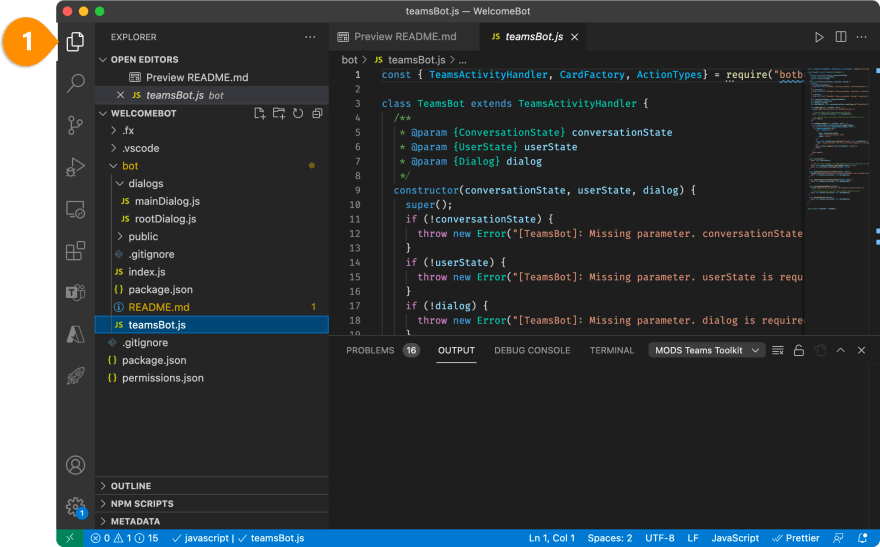Change encoding via UTF-8 status item
This screenshot has width=880, height=547.
coord(660,538)
